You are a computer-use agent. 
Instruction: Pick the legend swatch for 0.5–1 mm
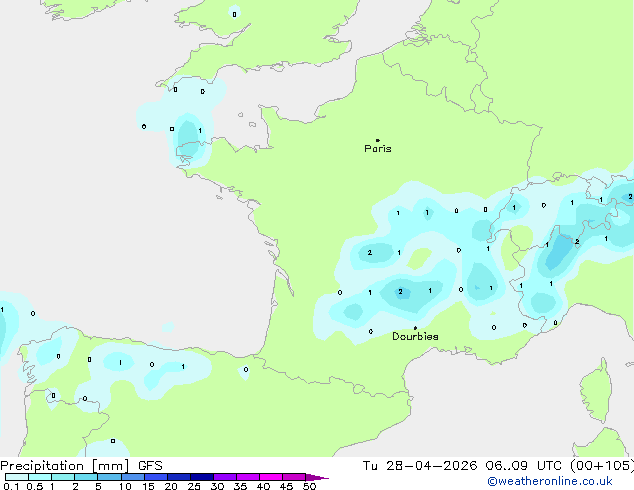(40, 477)
